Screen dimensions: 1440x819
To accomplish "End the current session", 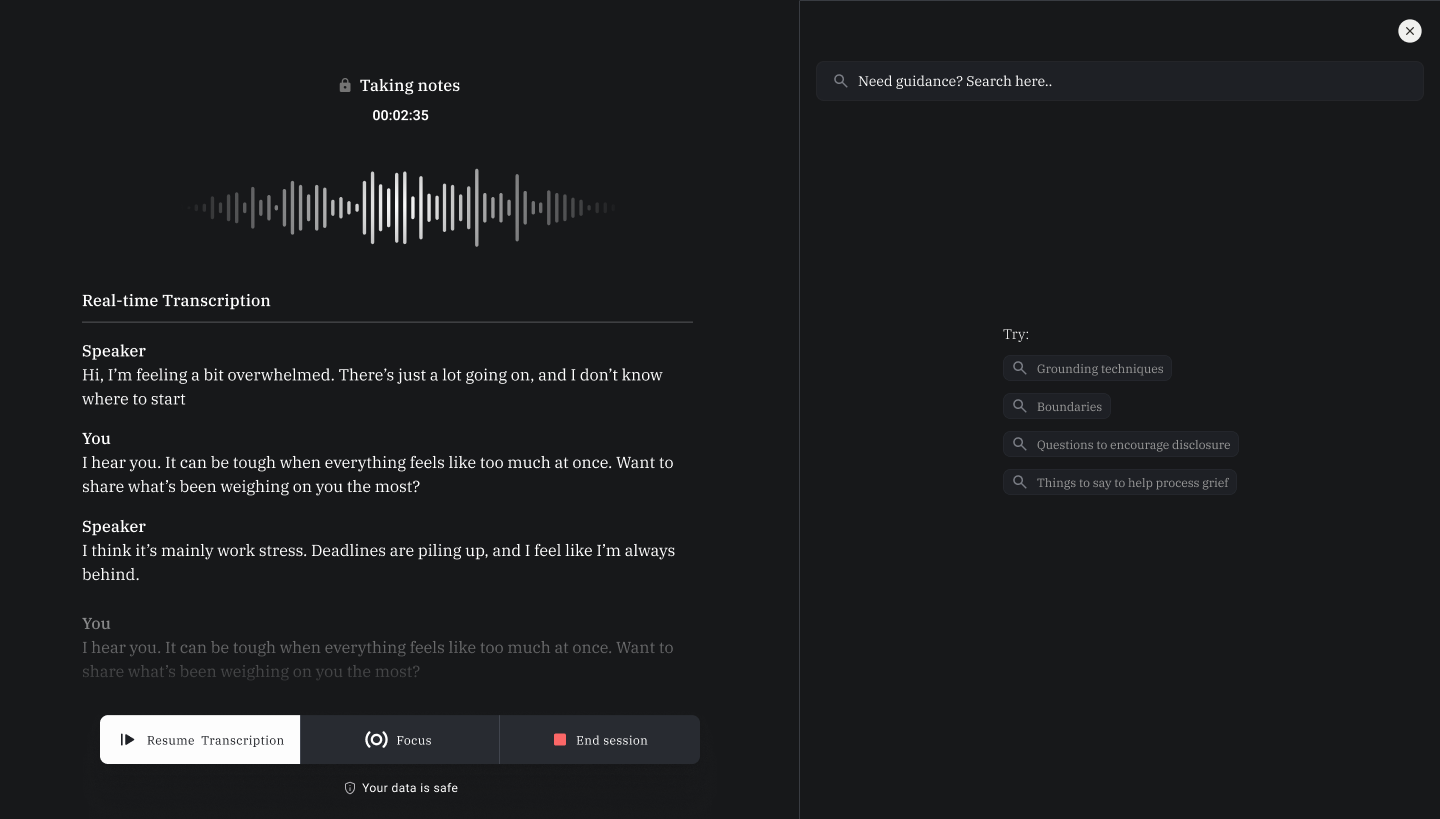I will 600,740.
